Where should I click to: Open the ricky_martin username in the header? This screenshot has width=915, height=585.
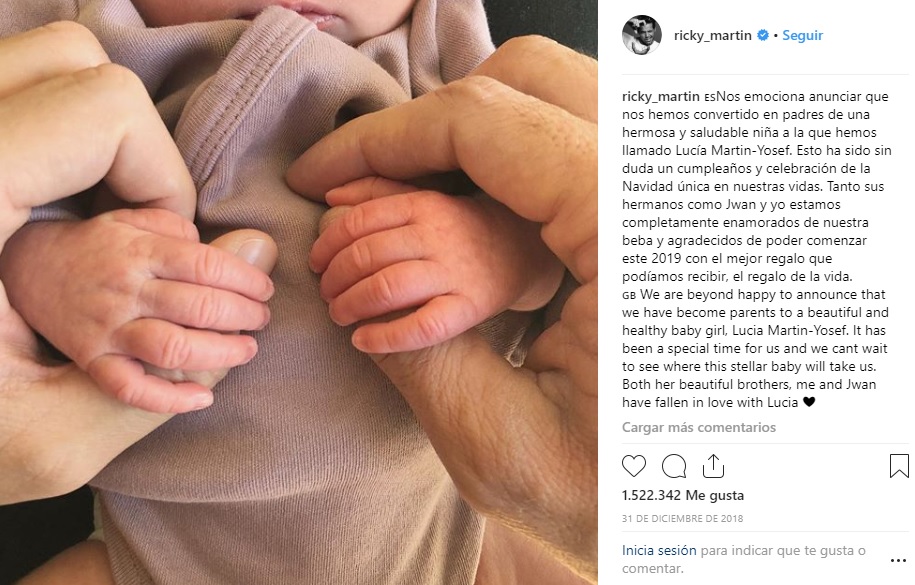coord(713,35)
